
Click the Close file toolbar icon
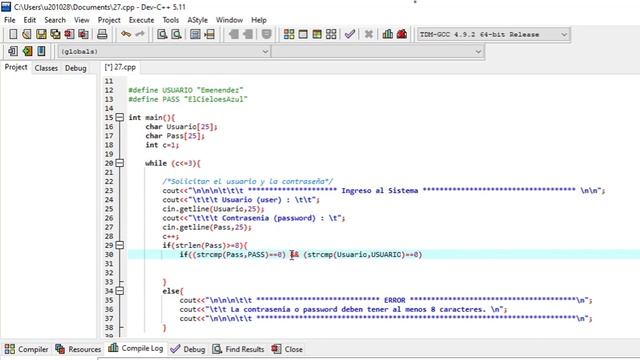pos(69,34)
